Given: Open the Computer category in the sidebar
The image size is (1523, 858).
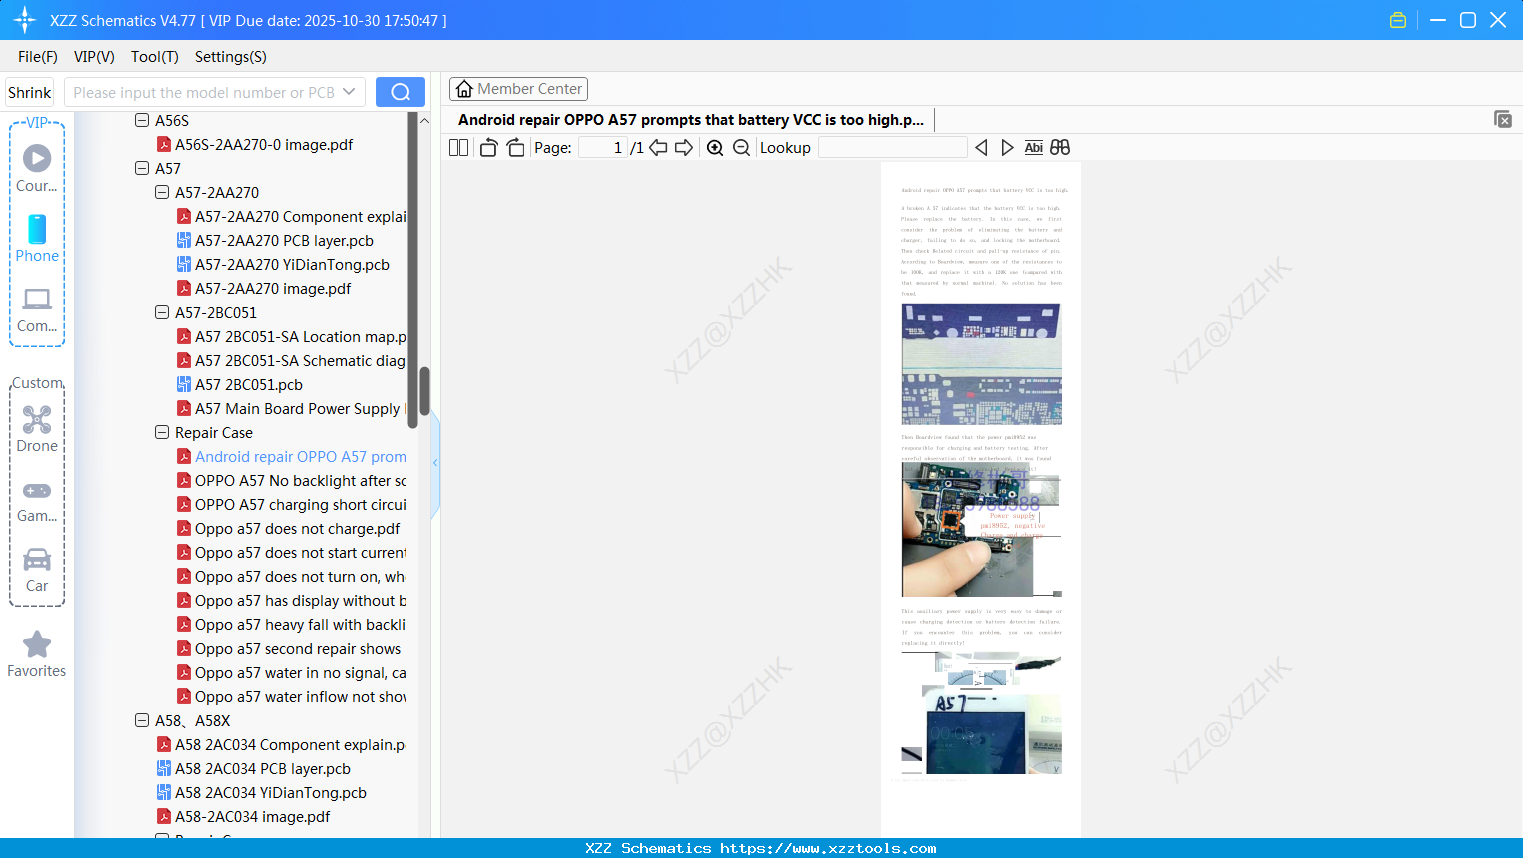Looking at the screenshot, I should click(37, 308).
